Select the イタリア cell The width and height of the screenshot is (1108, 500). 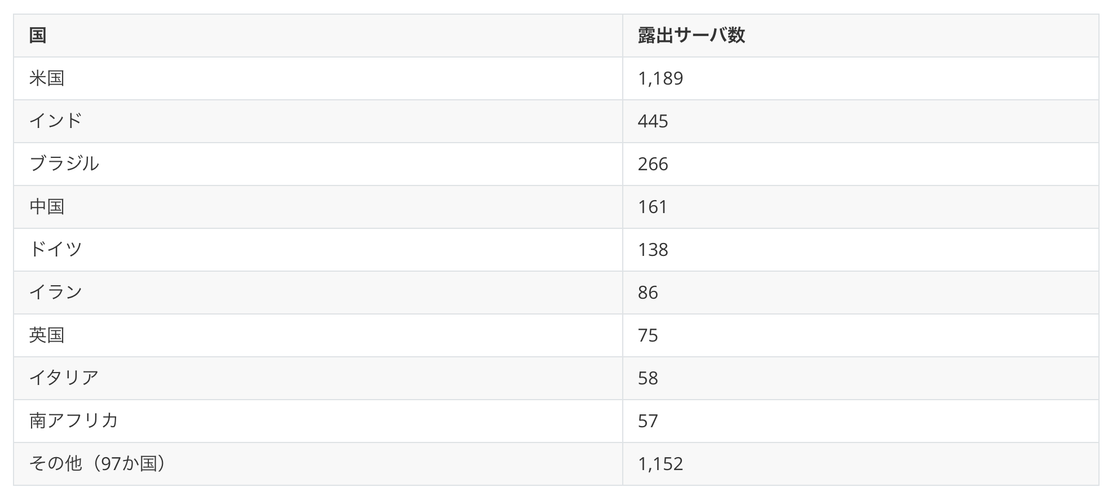point(318,379)
